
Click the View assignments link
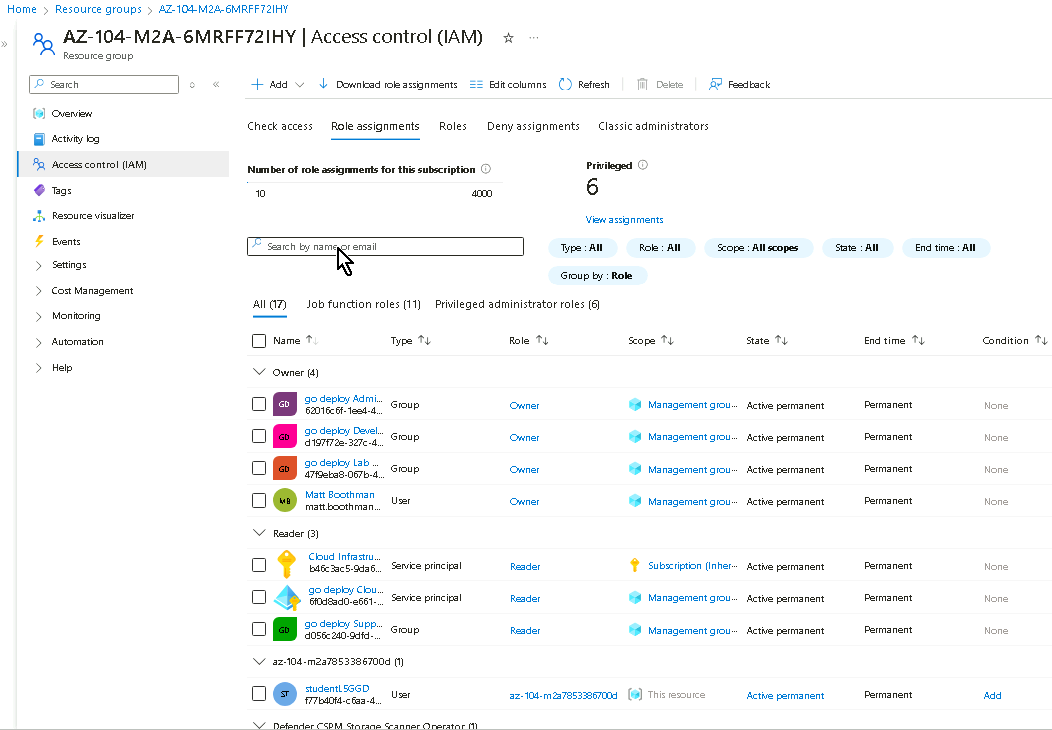[624, 219]
